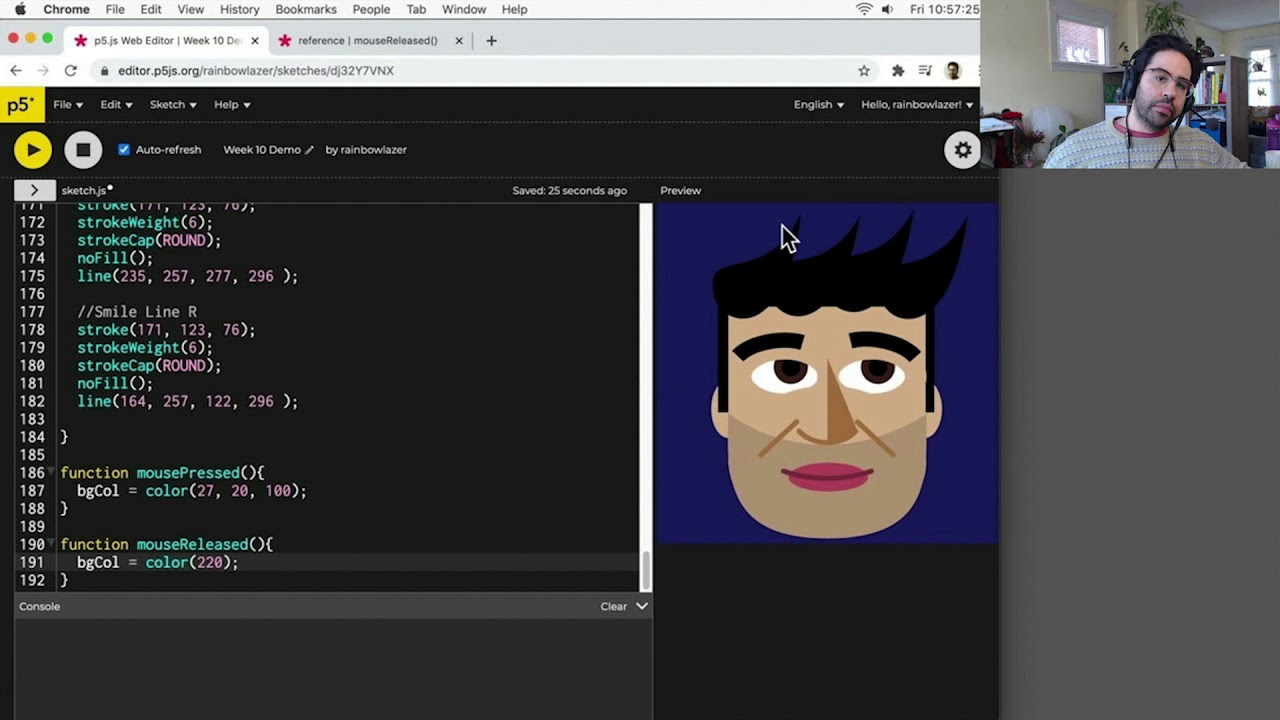Click the rainbowlazer author link
The image size is (1280, 720).
(x=373, y=150)
